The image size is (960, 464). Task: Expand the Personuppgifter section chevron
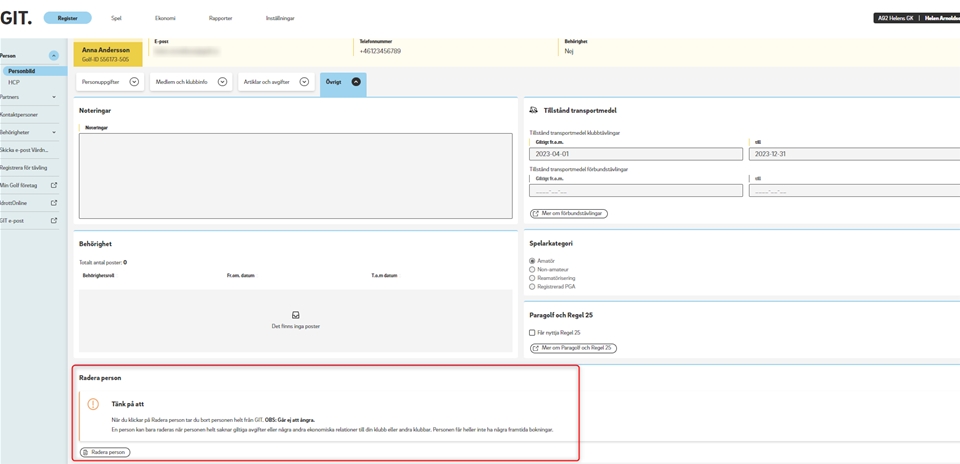tap(134, 82)
